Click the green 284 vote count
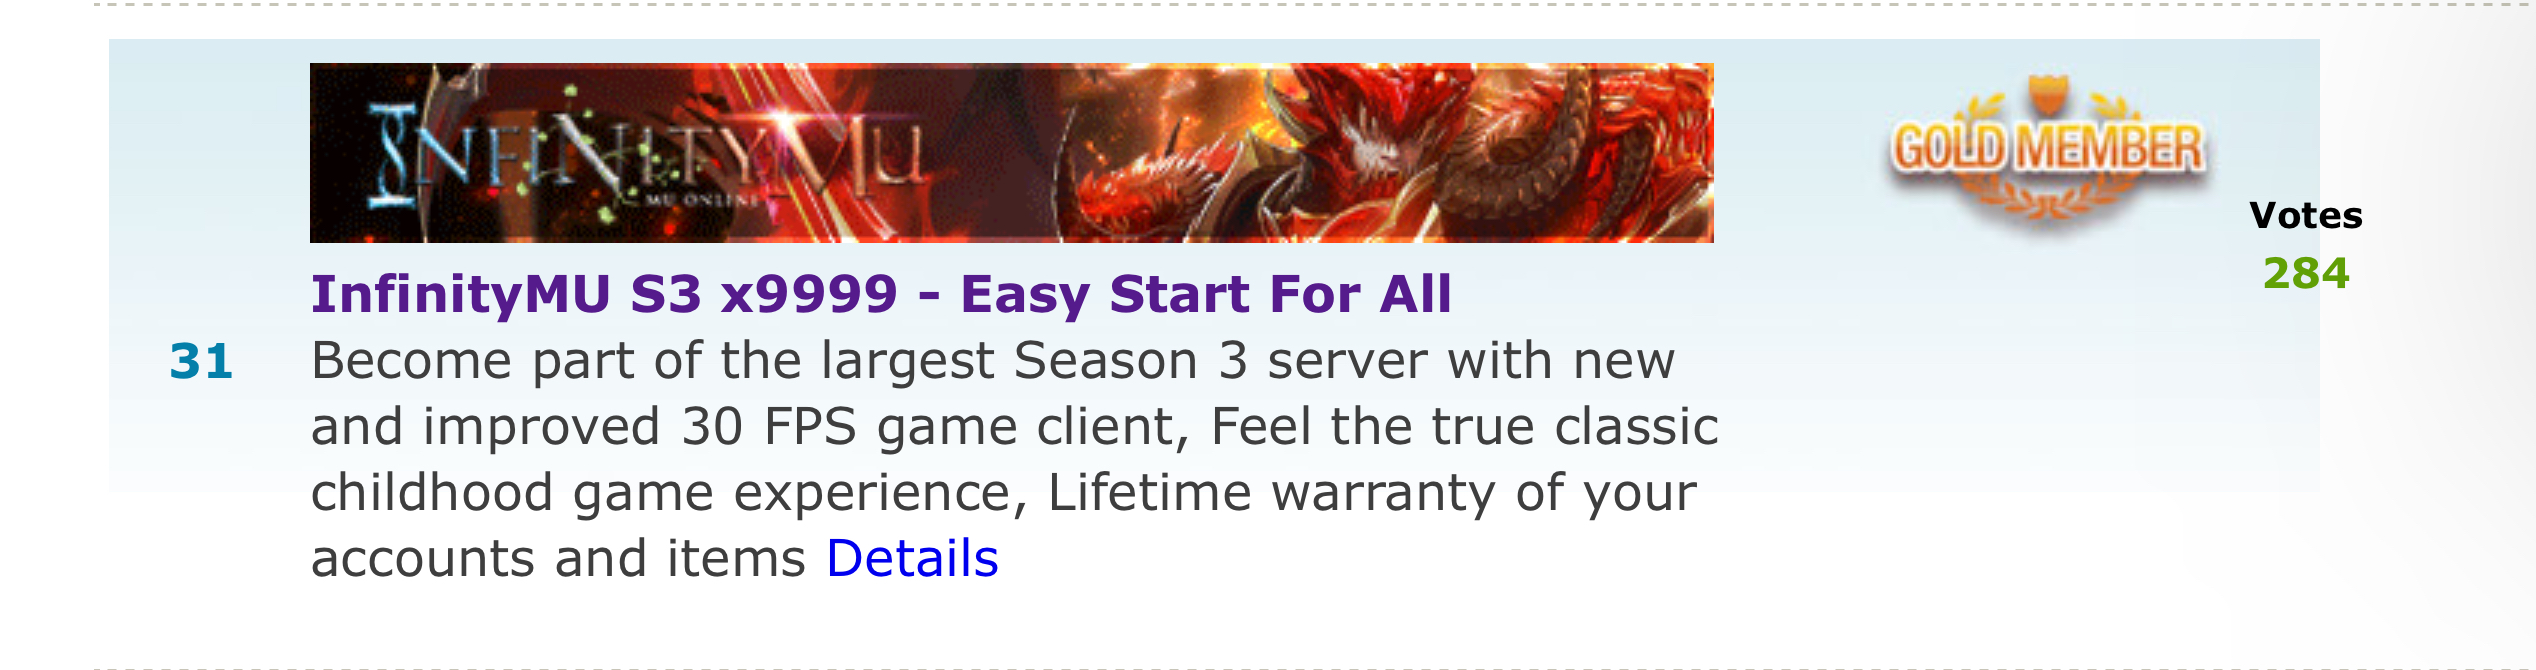 click(x=2306, y=273)
